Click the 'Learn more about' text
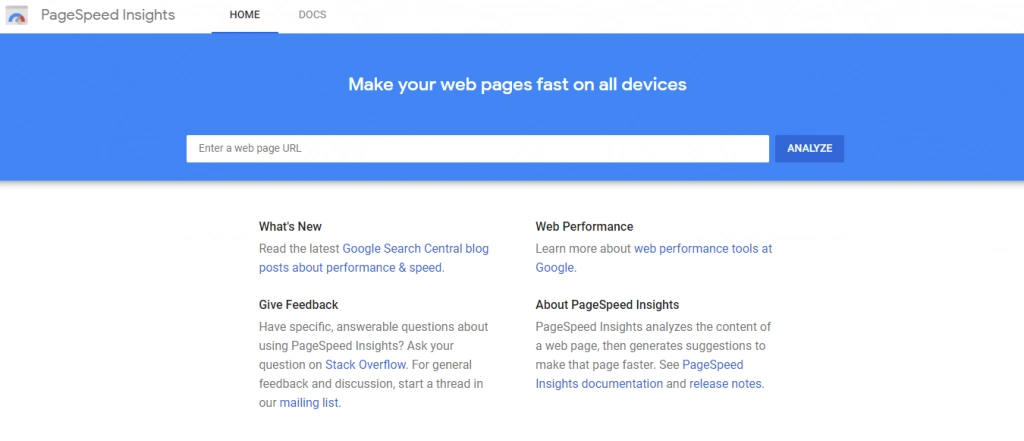 tap(583, 248)
